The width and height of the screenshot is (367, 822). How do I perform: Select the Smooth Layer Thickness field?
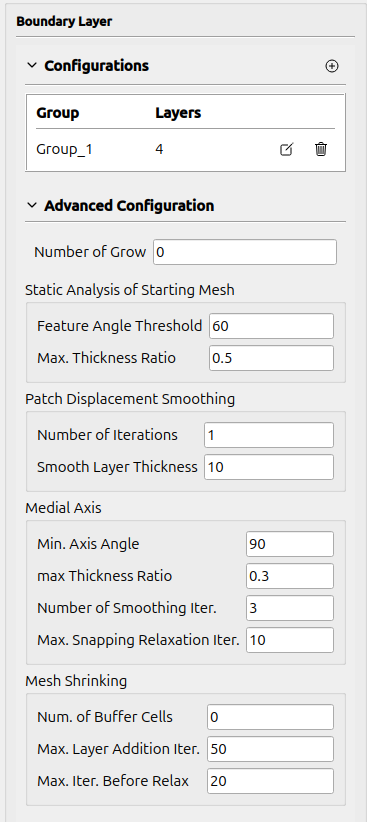pos(269,467)
